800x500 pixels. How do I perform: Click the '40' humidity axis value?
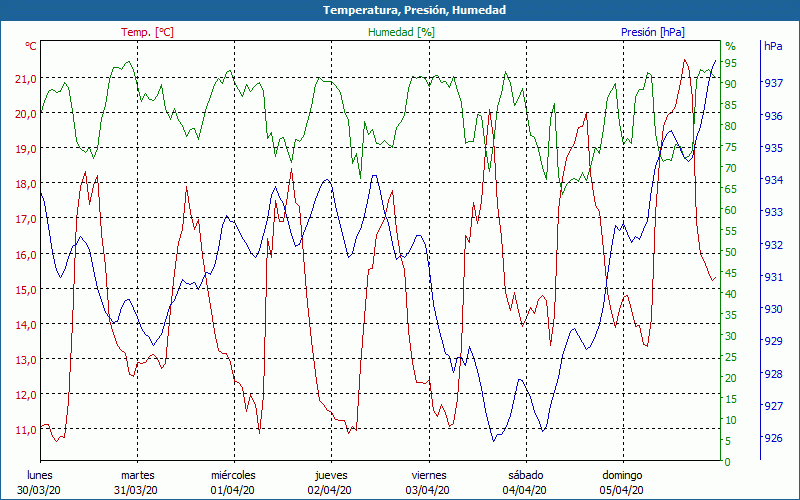pos(730,294)
